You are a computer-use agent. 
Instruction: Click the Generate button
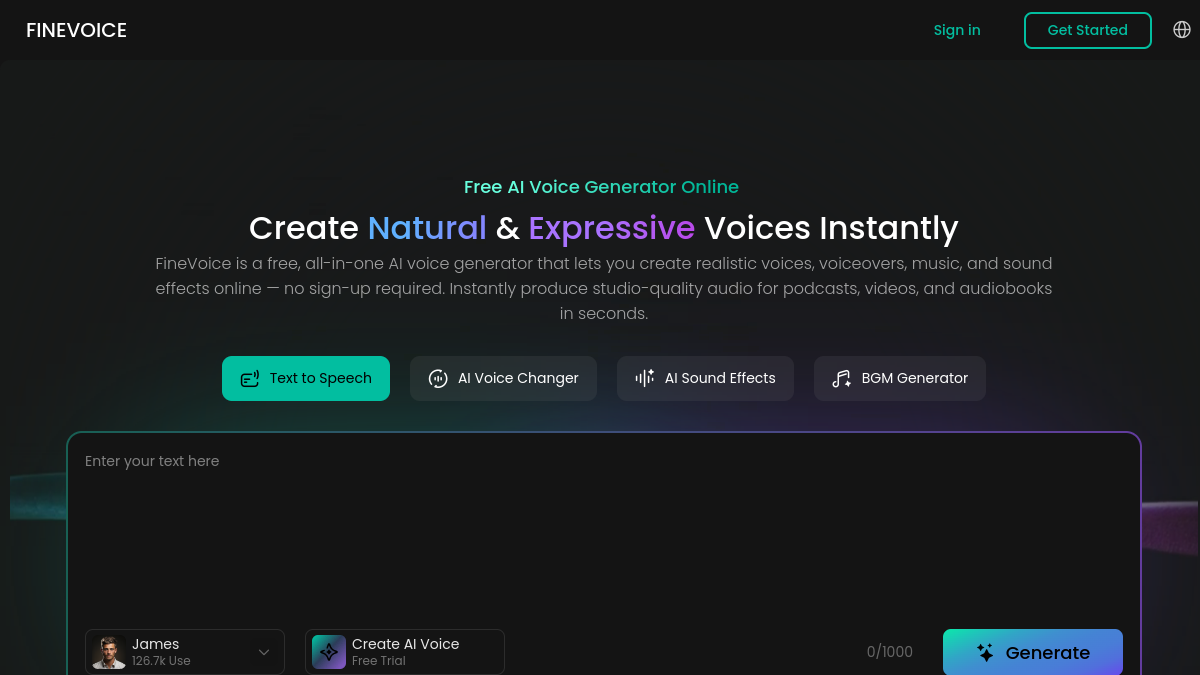click(x=1033, y=652)
